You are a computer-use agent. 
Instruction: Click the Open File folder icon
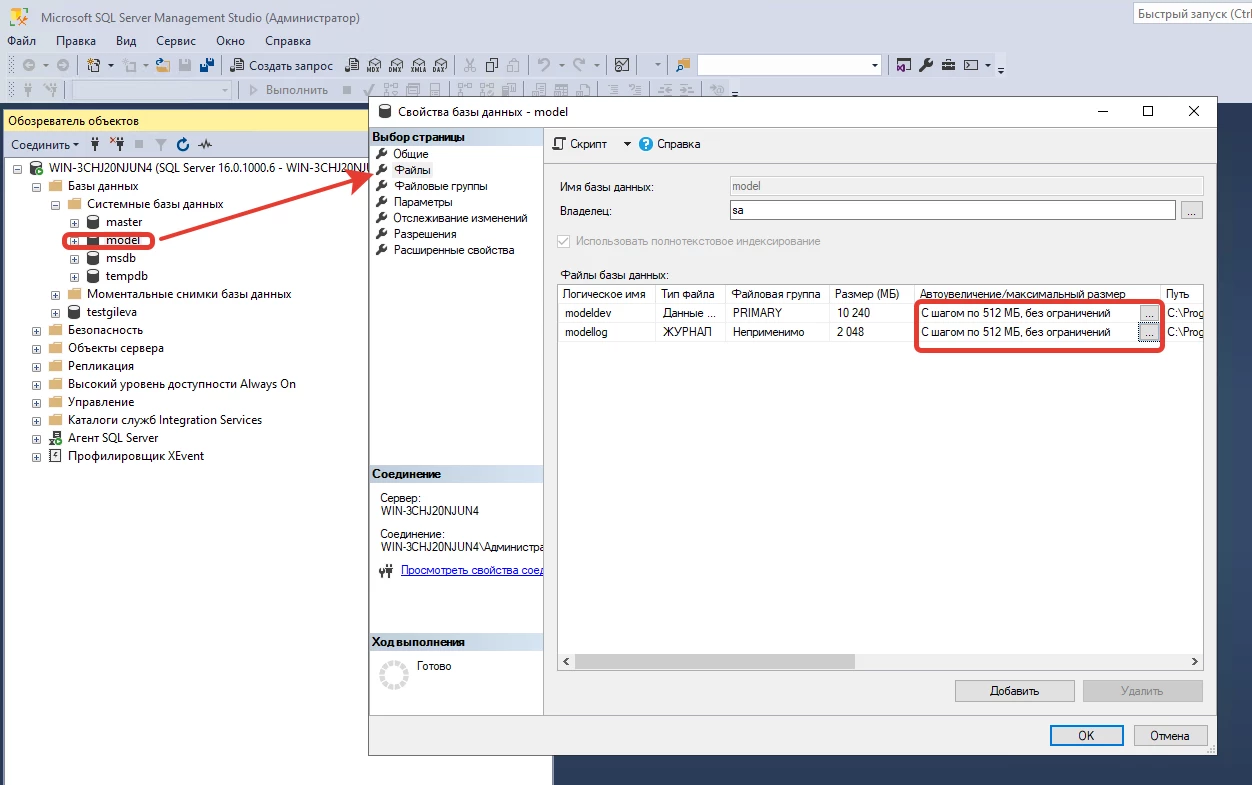pos(162,66)
